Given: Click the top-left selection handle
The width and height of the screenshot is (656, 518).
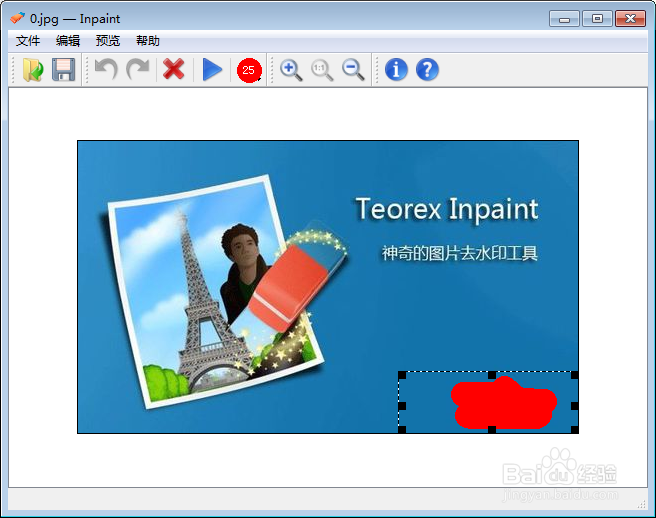Looking at the screenshot, I should click(x=402, y=375).
